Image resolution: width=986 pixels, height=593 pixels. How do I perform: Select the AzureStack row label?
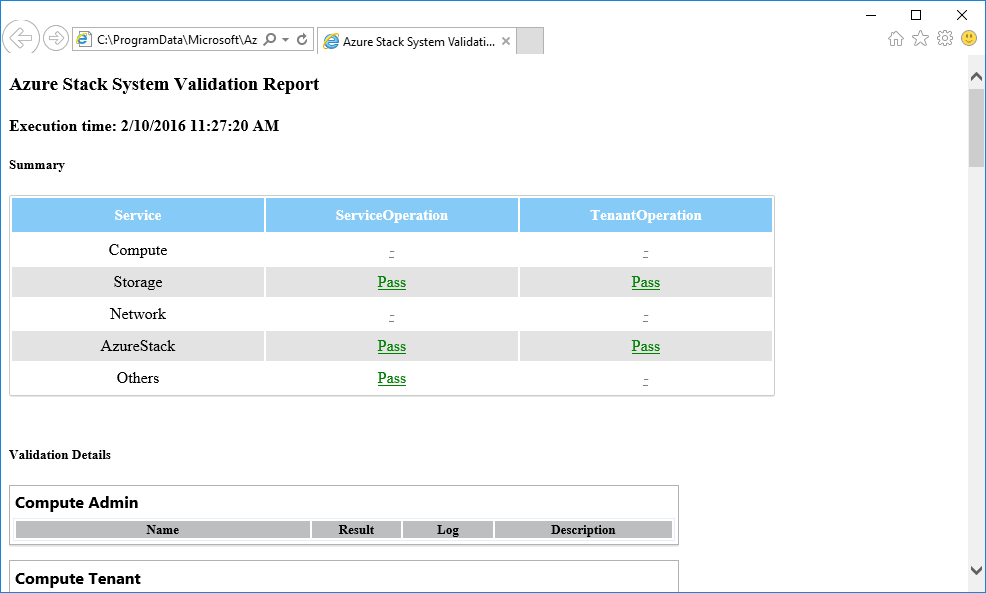138,346
